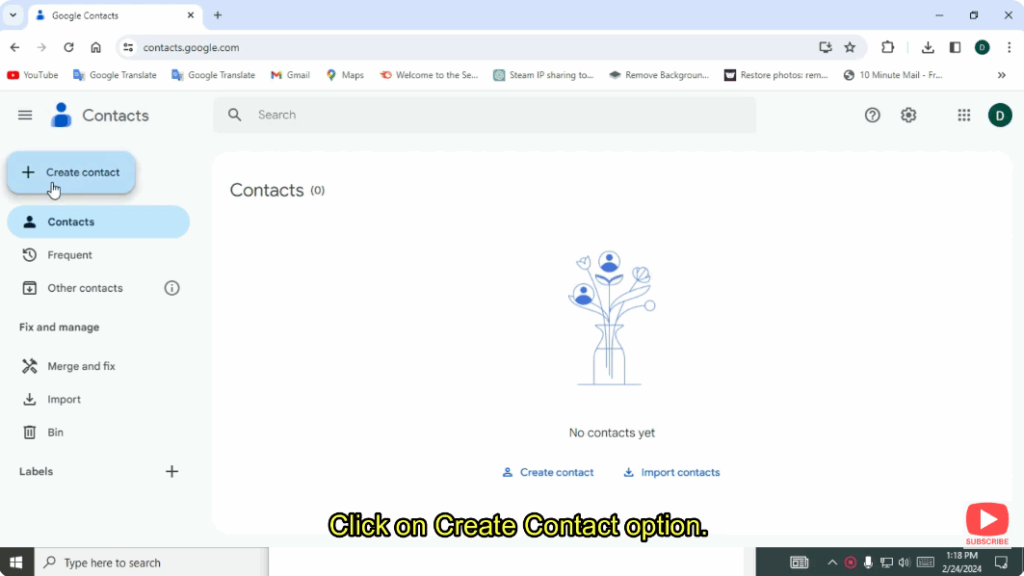The image size is (1024, 576).
Task: Open the Google apps grid
Action: point(964,115)
